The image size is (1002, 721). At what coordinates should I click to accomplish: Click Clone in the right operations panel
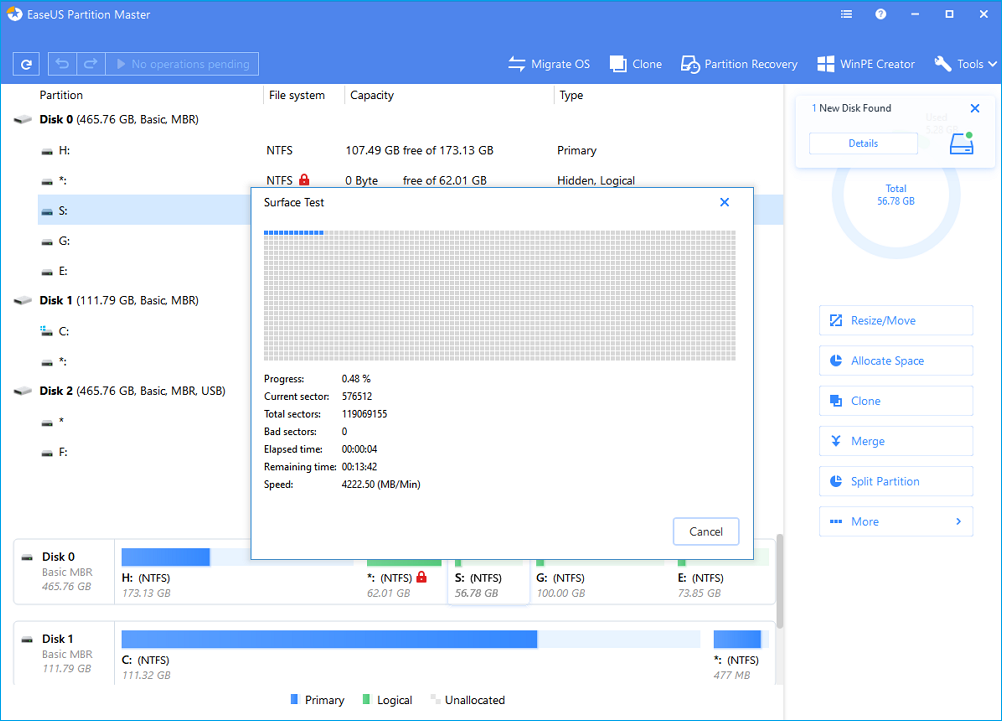pyautogui.click(x=895, y=401)
